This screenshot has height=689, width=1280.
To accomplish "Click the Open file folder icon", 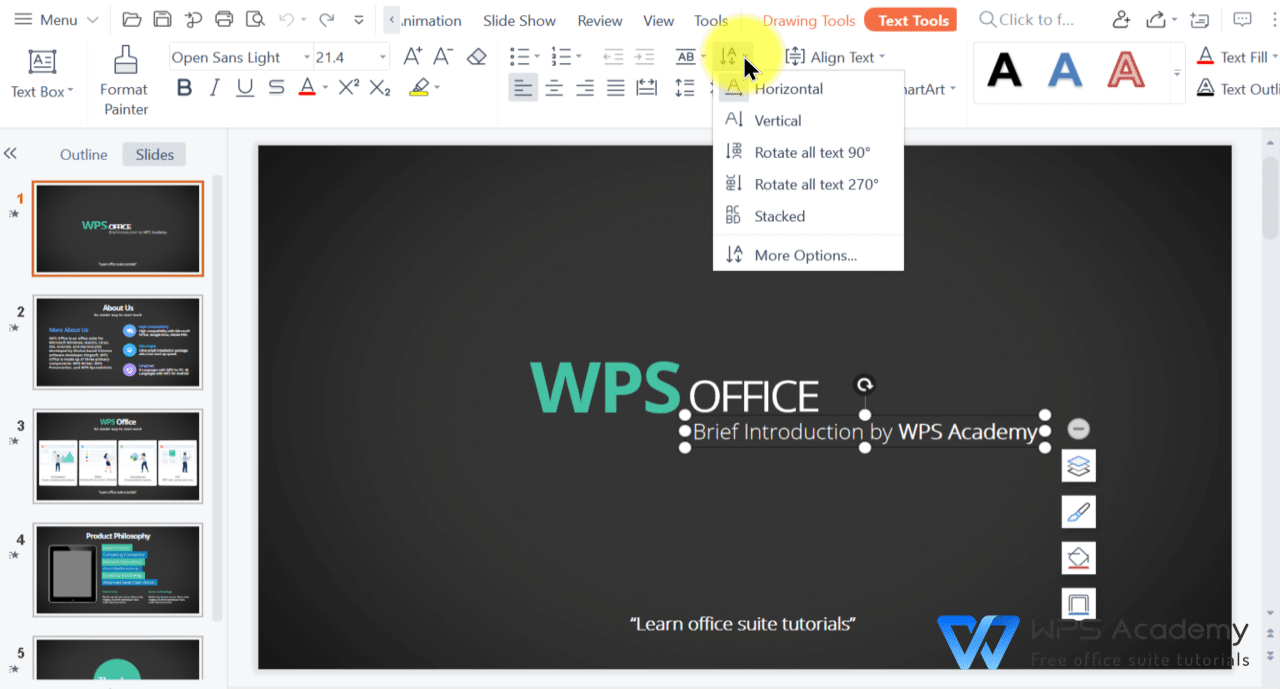I will 131,19.
